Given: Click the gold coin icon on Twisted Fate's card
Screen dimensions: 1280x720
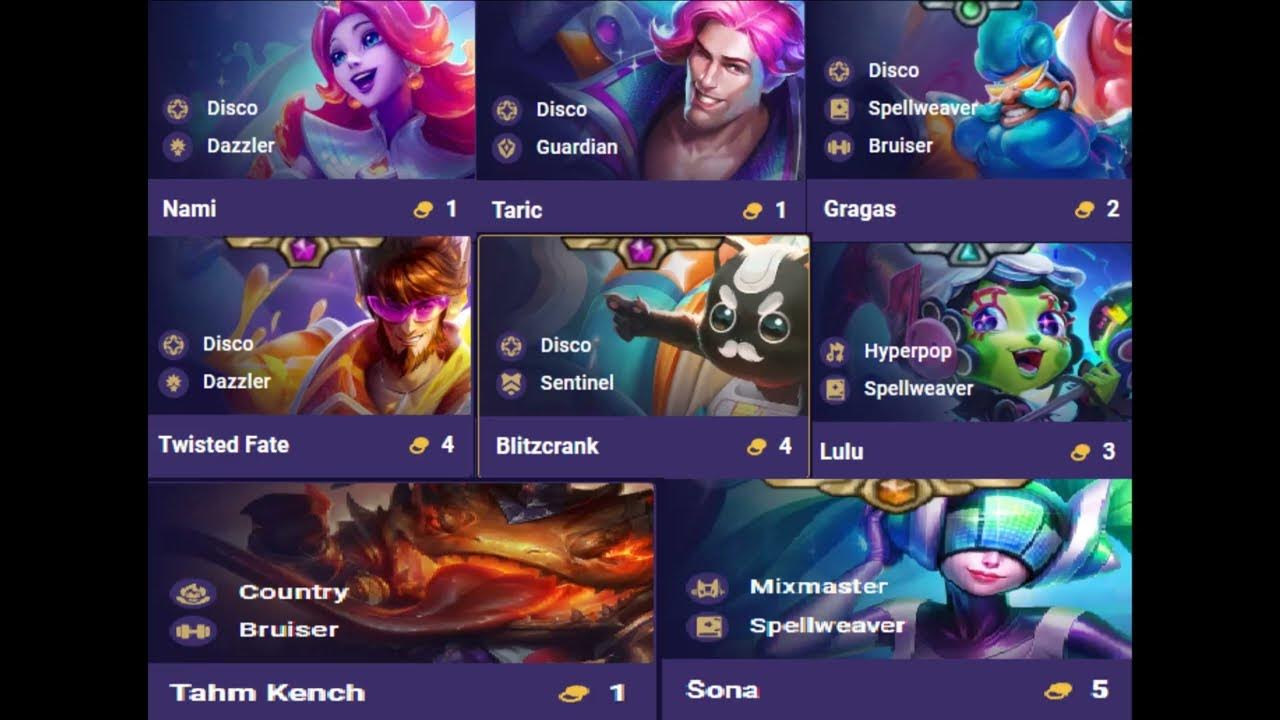Looking at the screenshot, I should [419, 445].
